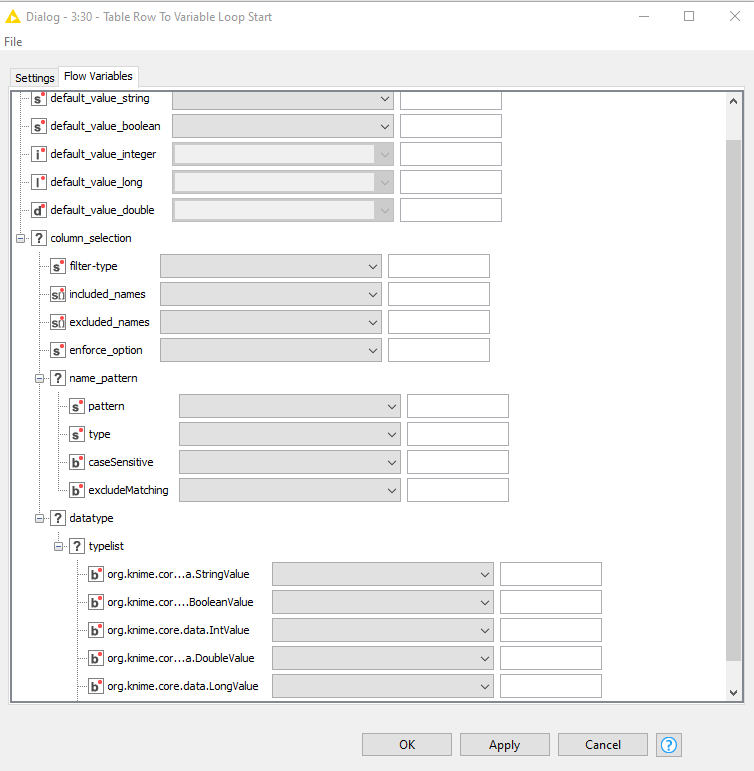The image size is (754, 771).
Task: Open the excluded_names variable dropdown
Action: pyautogui.click(x=271, y=323)
